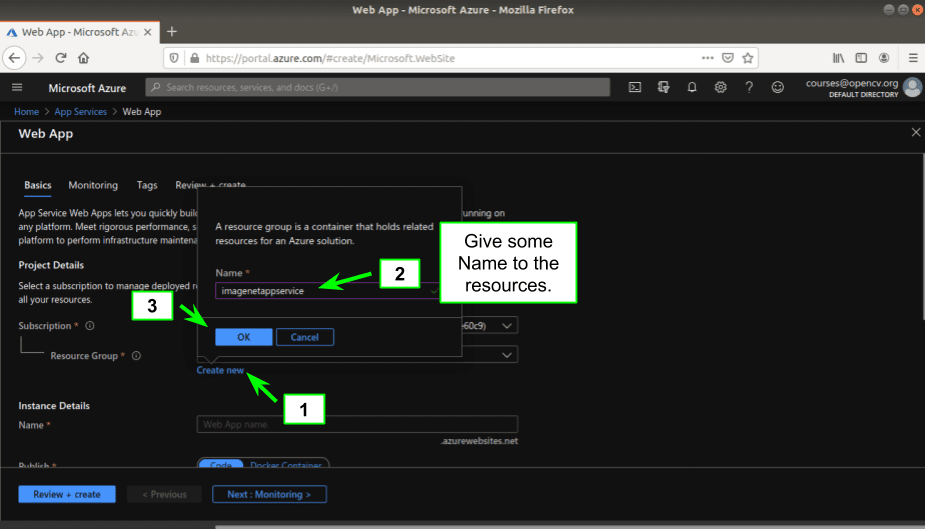Click the < Previous button
This screenshot has width=925, height=529.
[164, 494]
